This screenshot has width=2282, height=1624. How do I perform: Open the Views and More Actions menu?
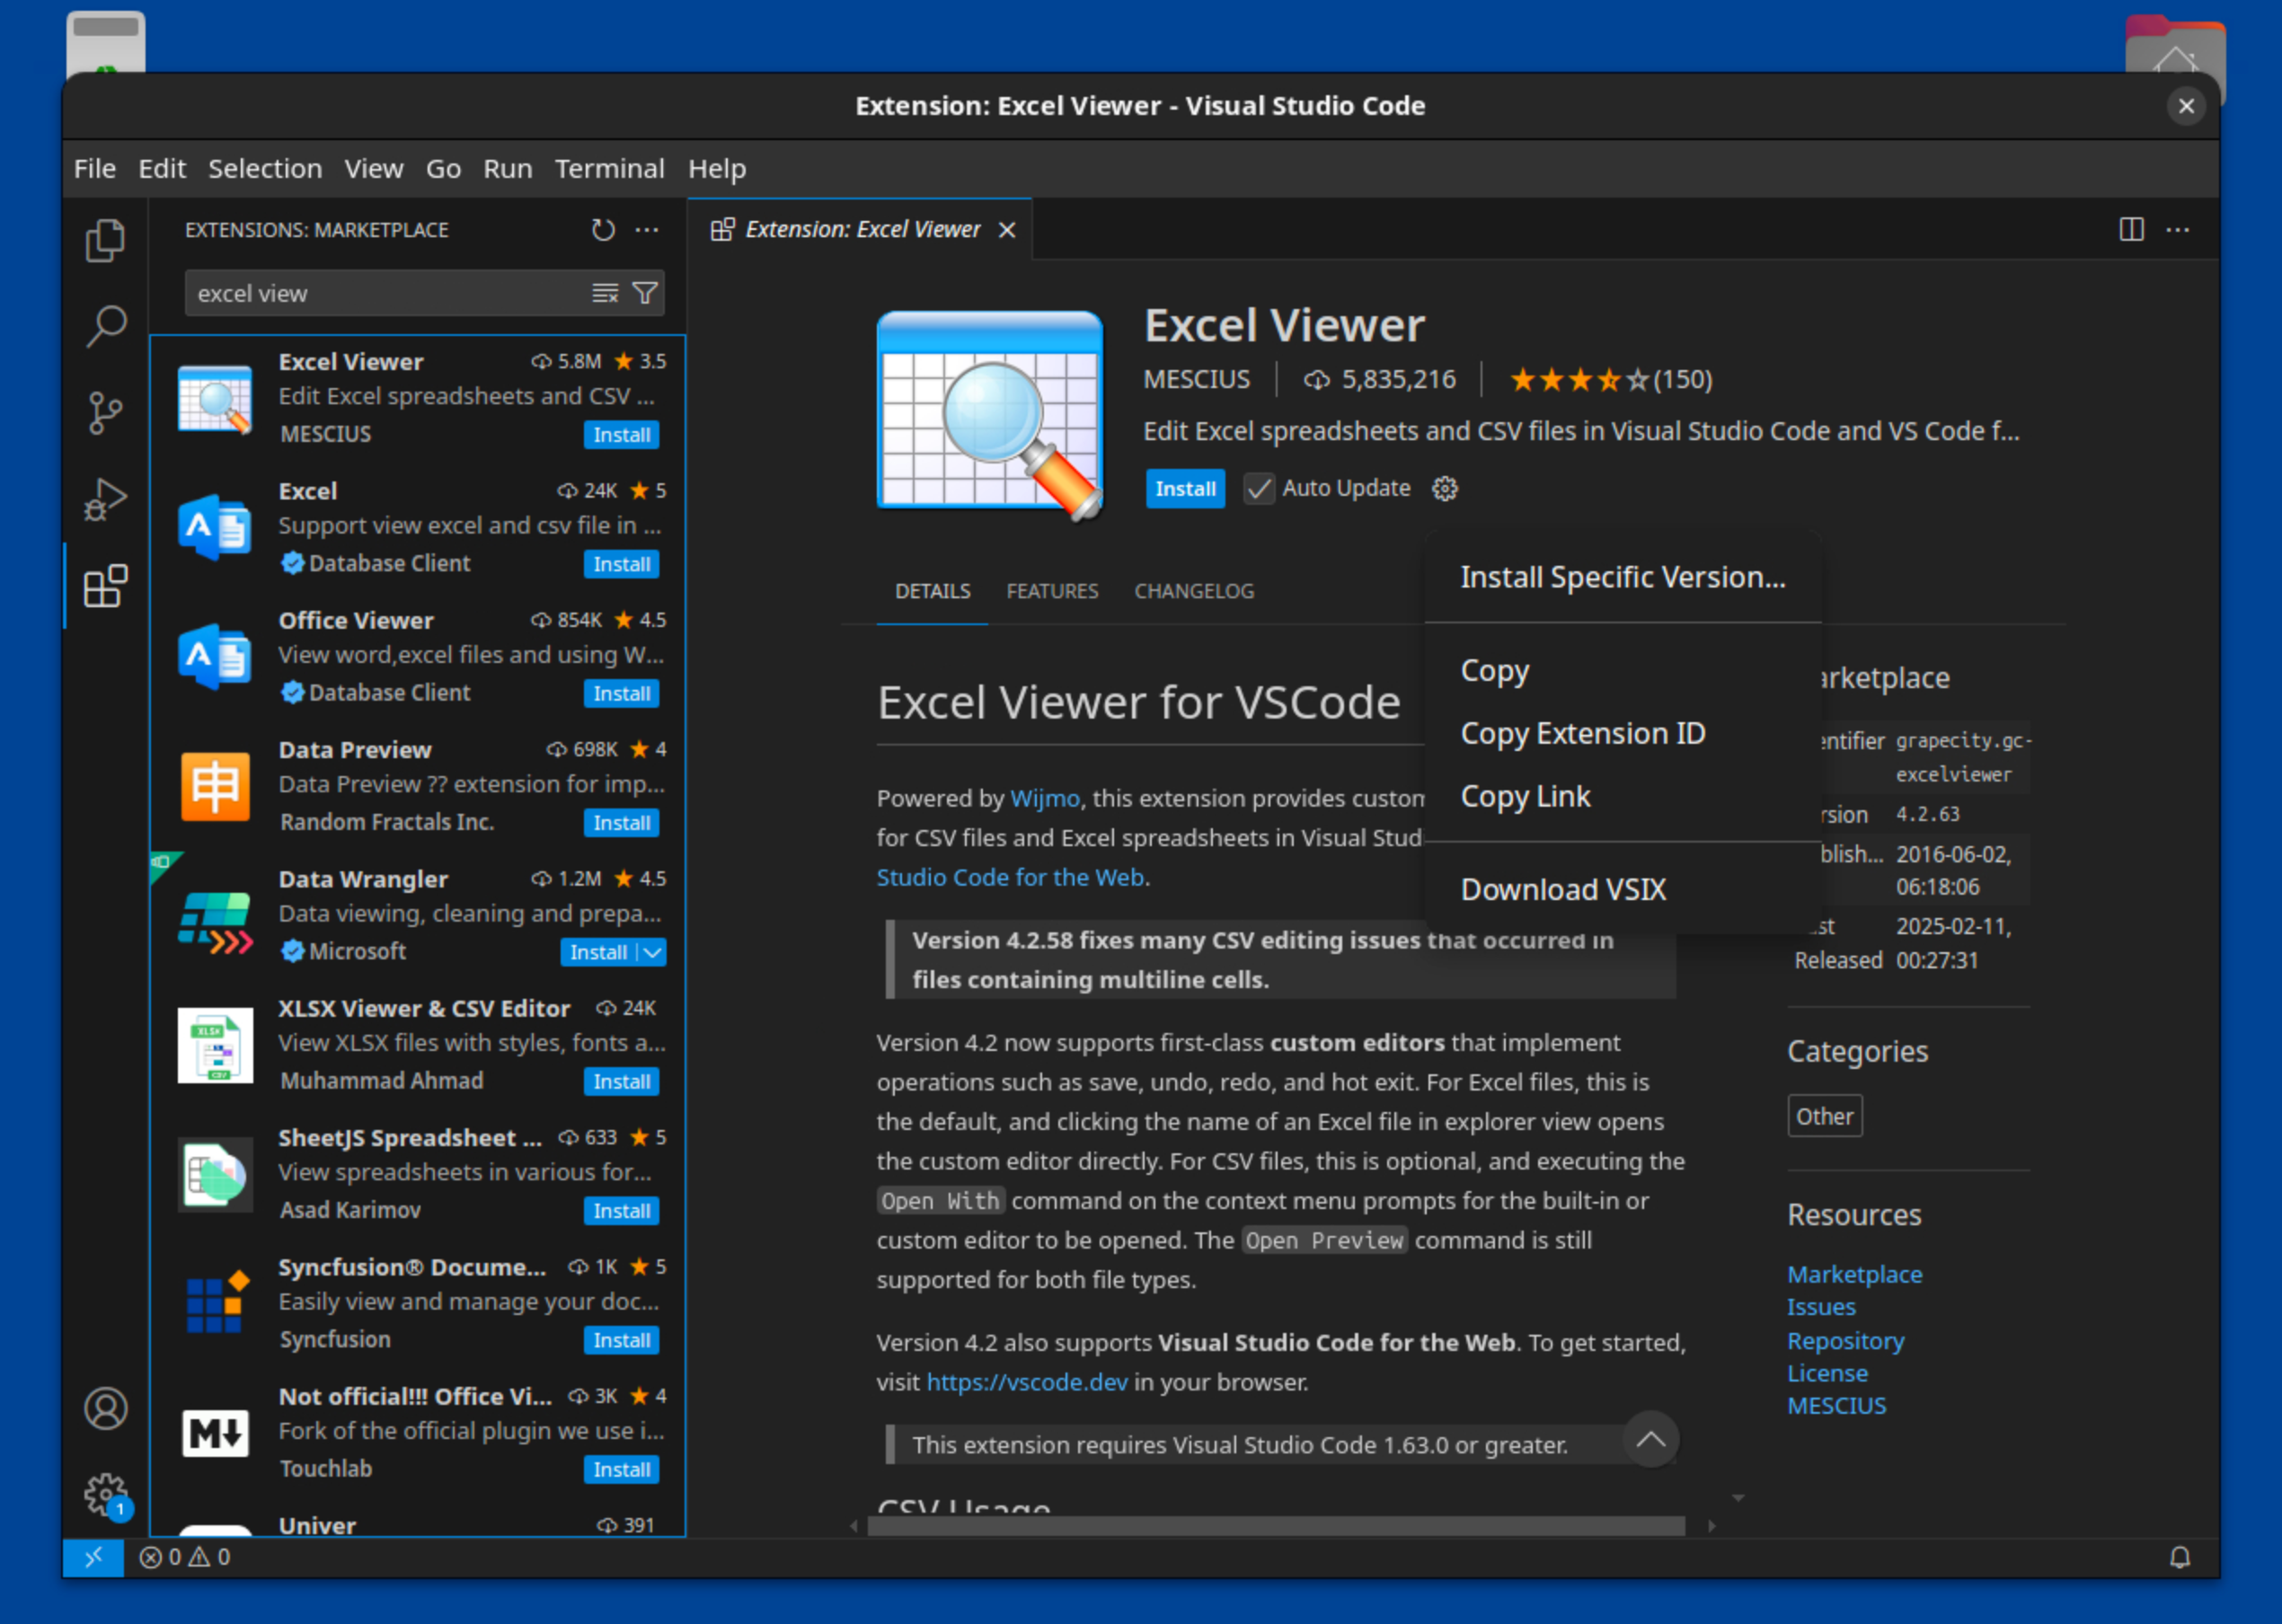click(647, 230)
